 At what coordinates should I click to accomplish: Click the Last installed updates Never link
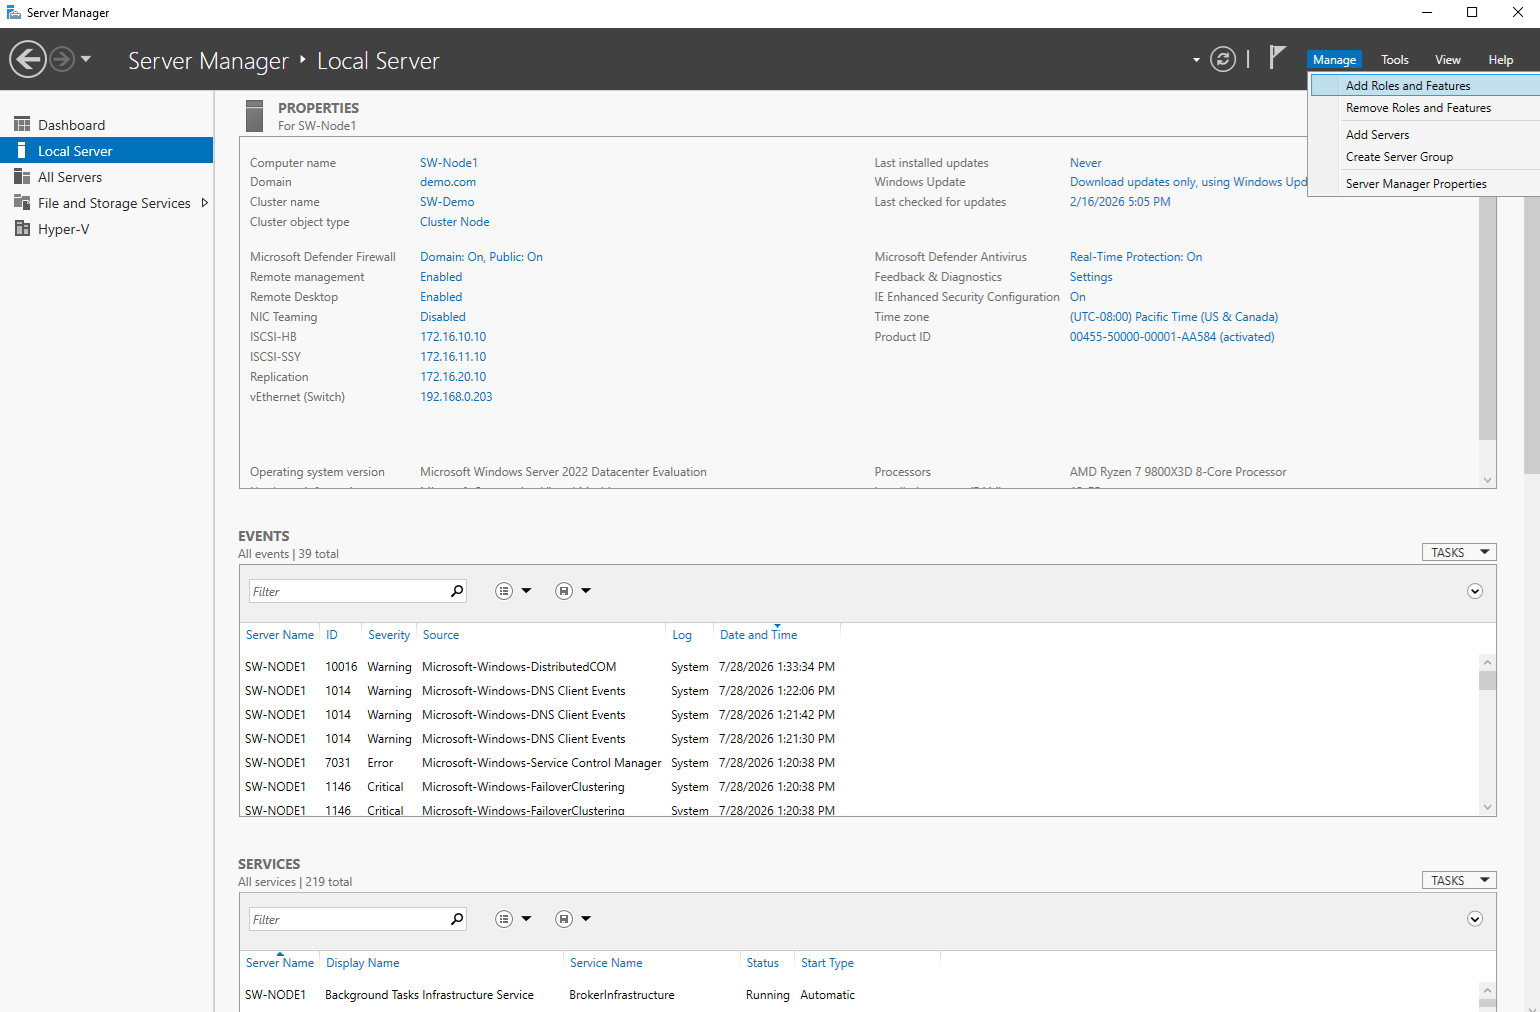(x=1086, y=163)
